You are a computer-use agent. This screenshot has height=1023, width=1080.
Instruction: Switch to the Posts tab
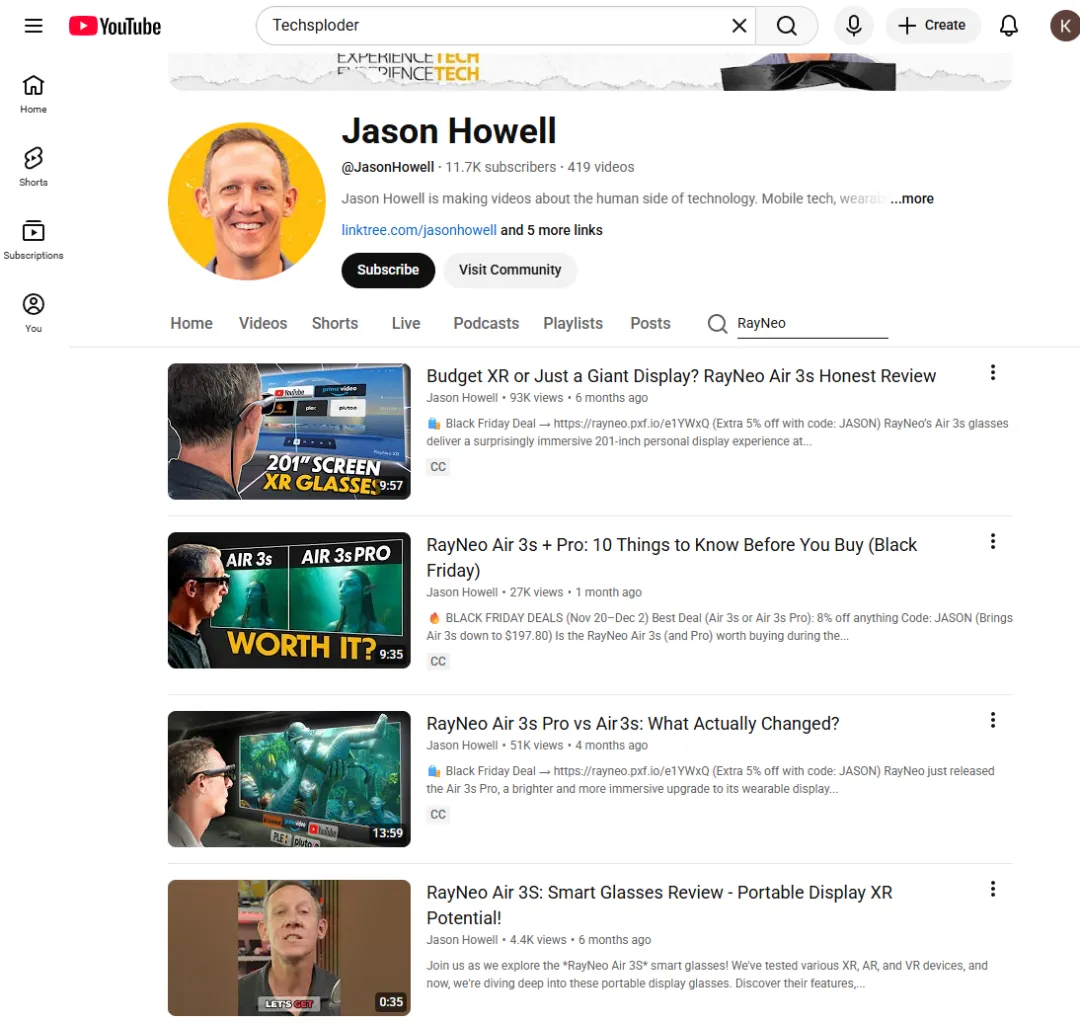650,323
